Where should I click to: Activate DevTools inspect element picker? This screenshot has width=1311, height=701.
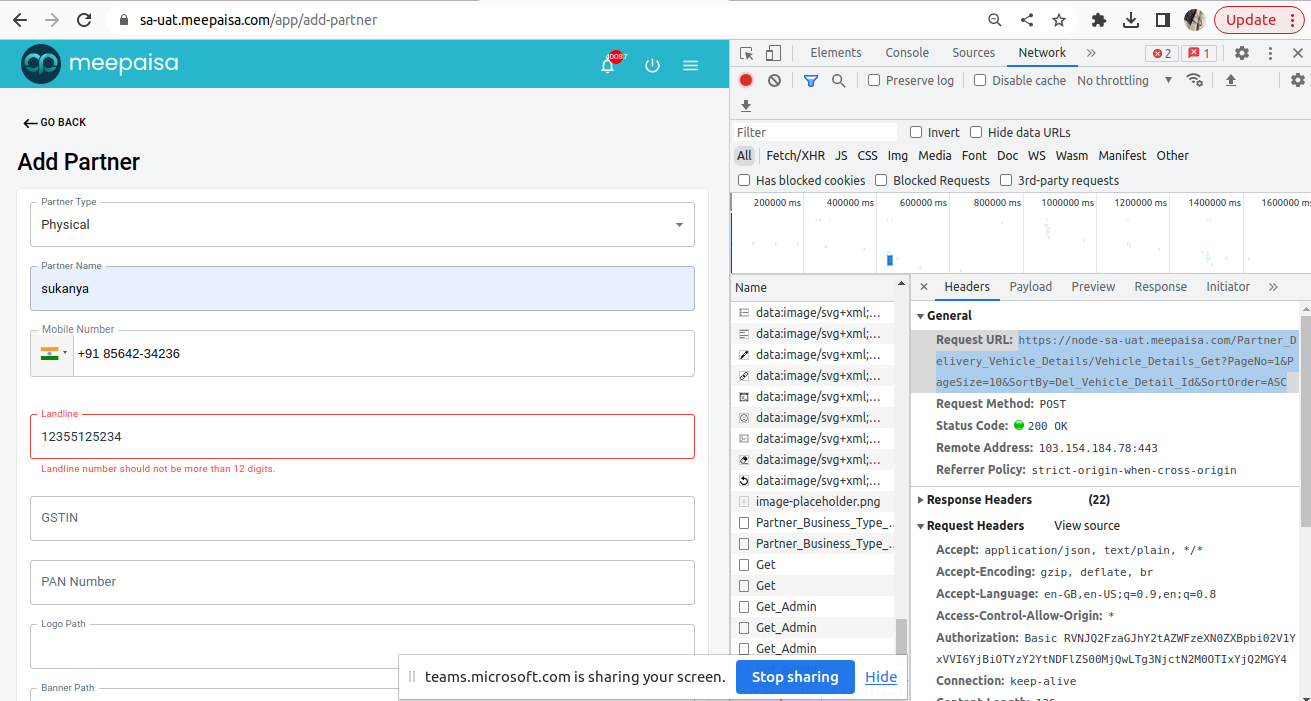pos(747,53)
